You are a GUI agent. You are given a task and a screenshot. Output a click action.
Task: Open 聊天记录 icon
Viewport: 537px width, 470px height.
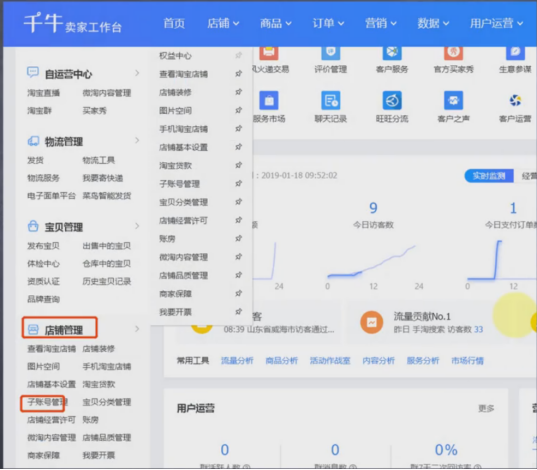click(330, 100)
